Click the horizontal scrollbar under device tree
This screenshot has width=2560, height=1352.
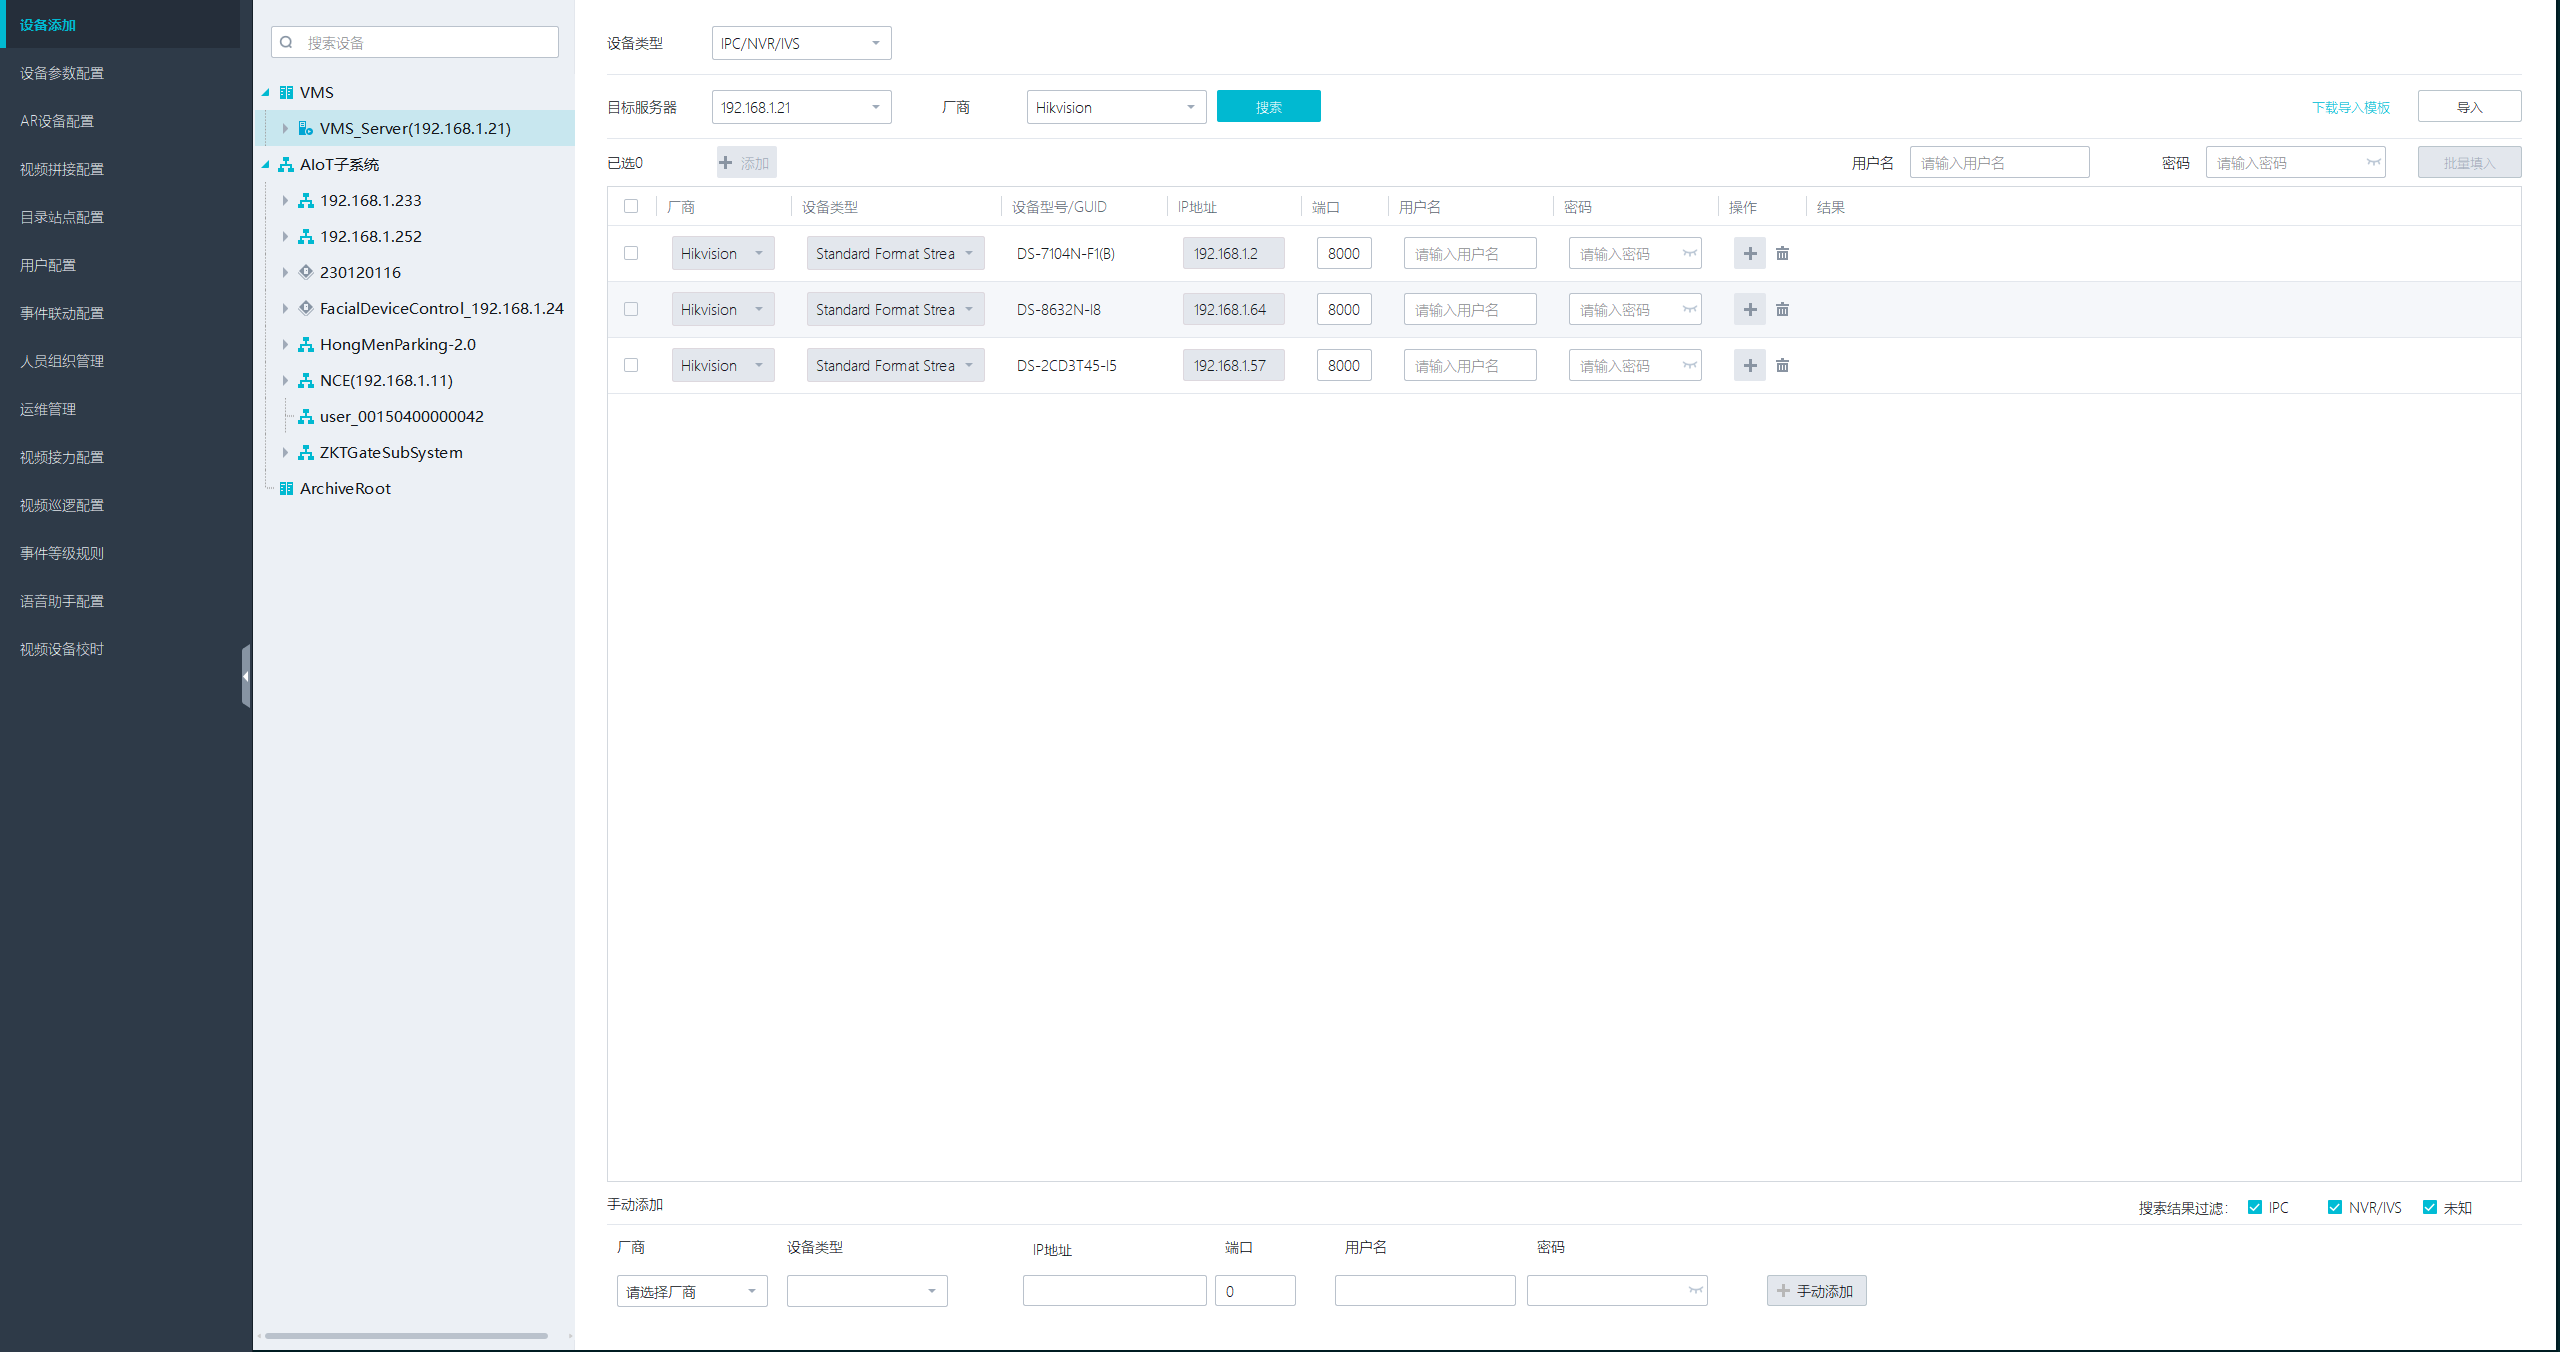[x=406, y=1335]
